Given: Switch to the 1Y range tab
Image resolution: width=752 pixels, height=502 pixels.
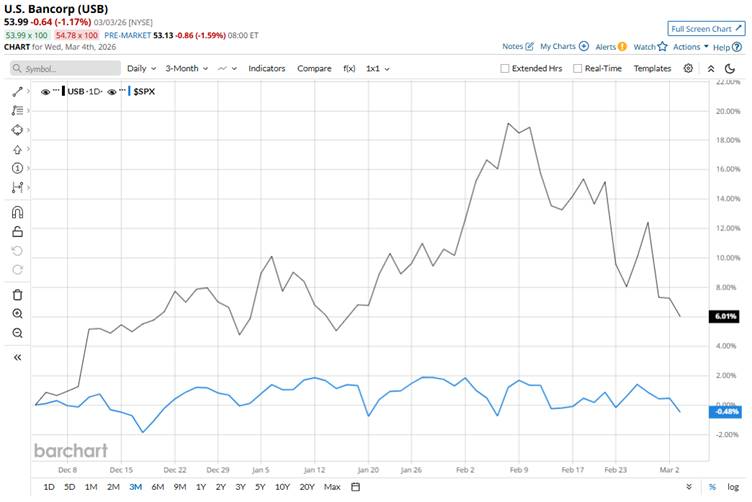Looking at the screenshot, I should [200, 487].
